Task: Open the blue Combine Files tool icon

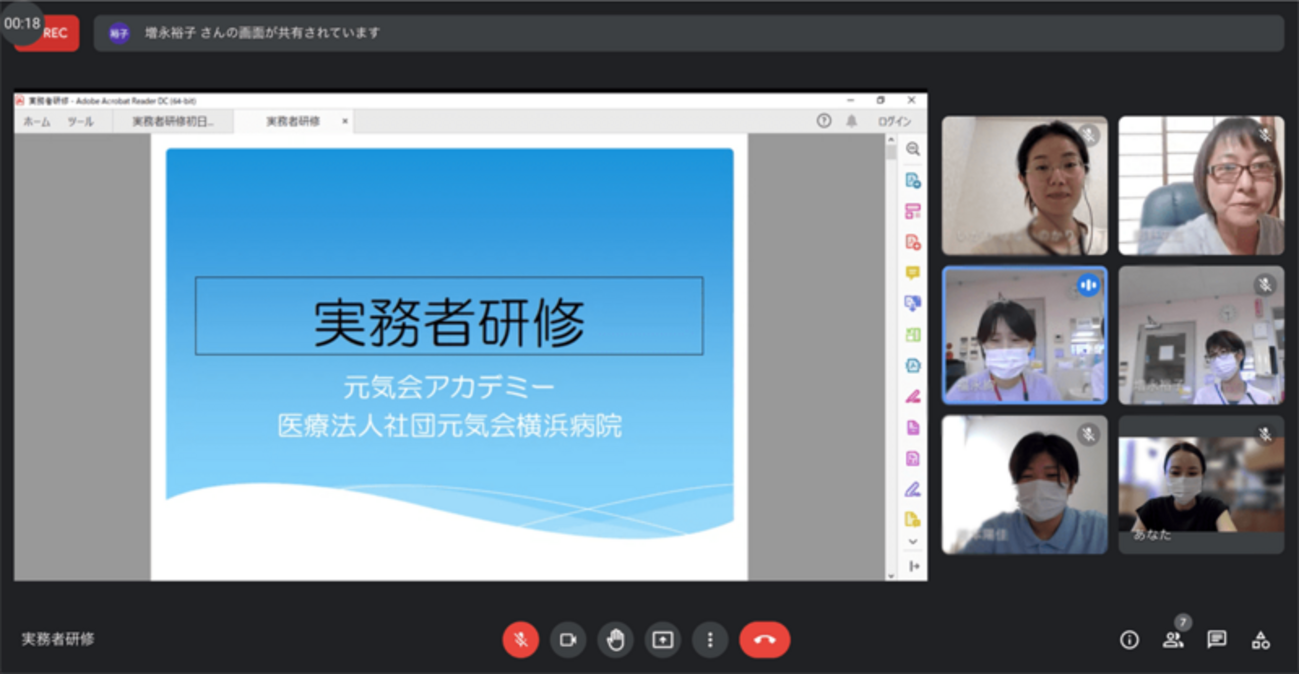Action: coord(913,304)
